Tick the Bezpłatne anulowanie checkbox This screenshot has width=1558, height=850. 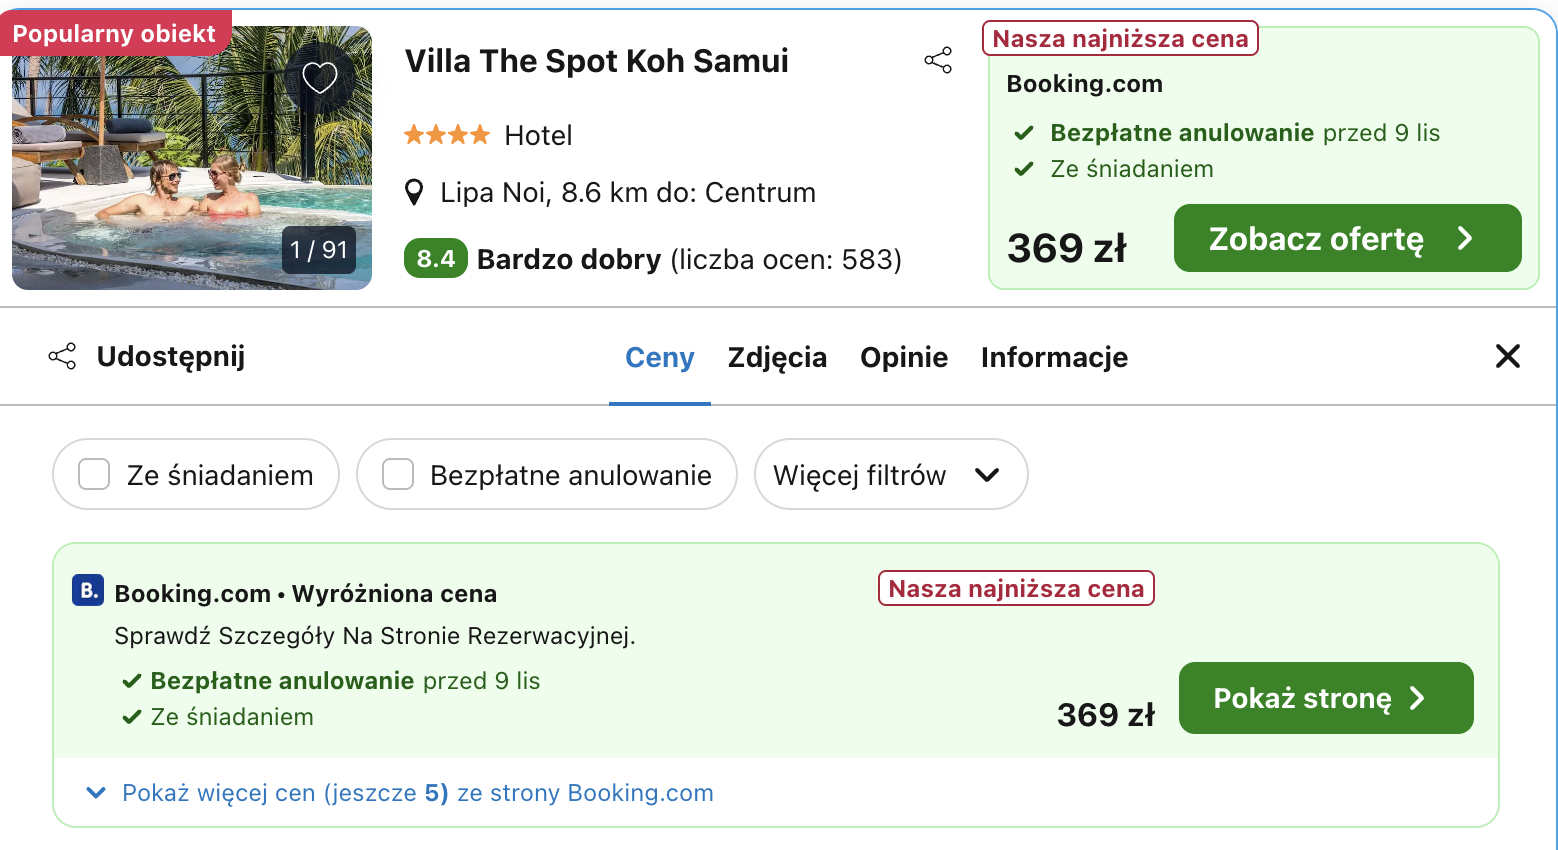(x=398, y=474)
